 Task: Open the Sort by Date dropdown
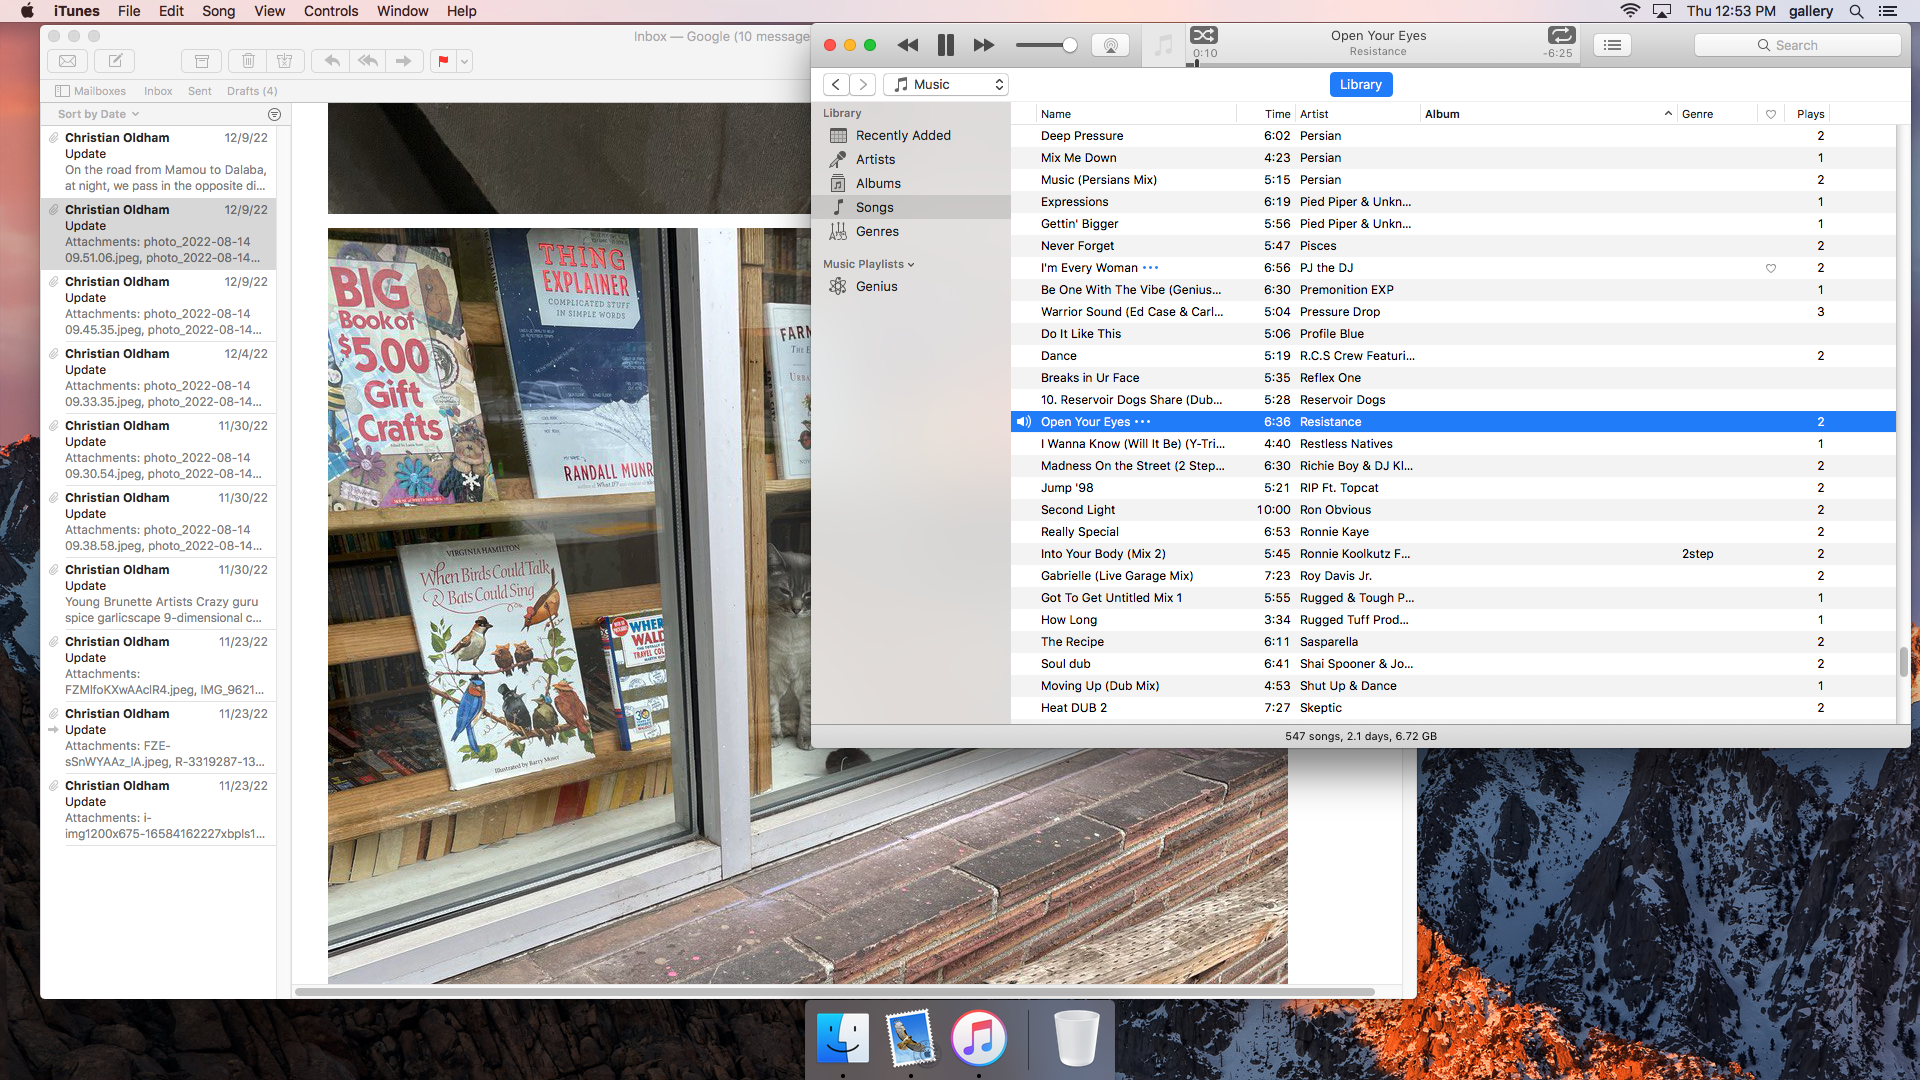(98, 114)
